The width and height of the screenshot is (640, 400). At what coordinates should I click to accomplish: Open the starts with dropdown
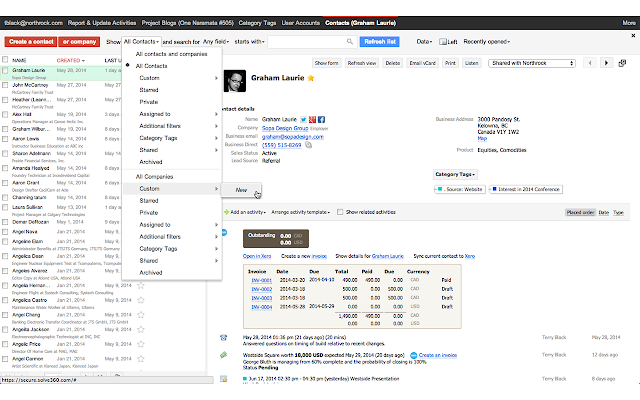(249, 42)
